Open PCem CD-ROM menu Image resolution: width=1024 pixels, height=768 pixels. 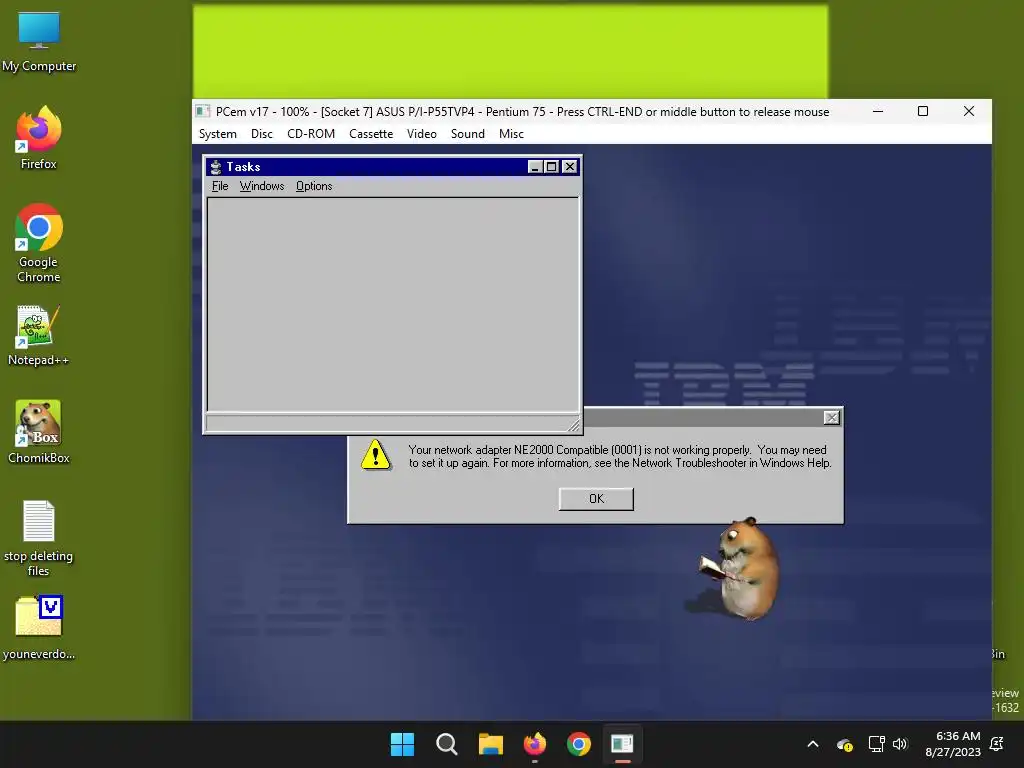coord(311,134)
